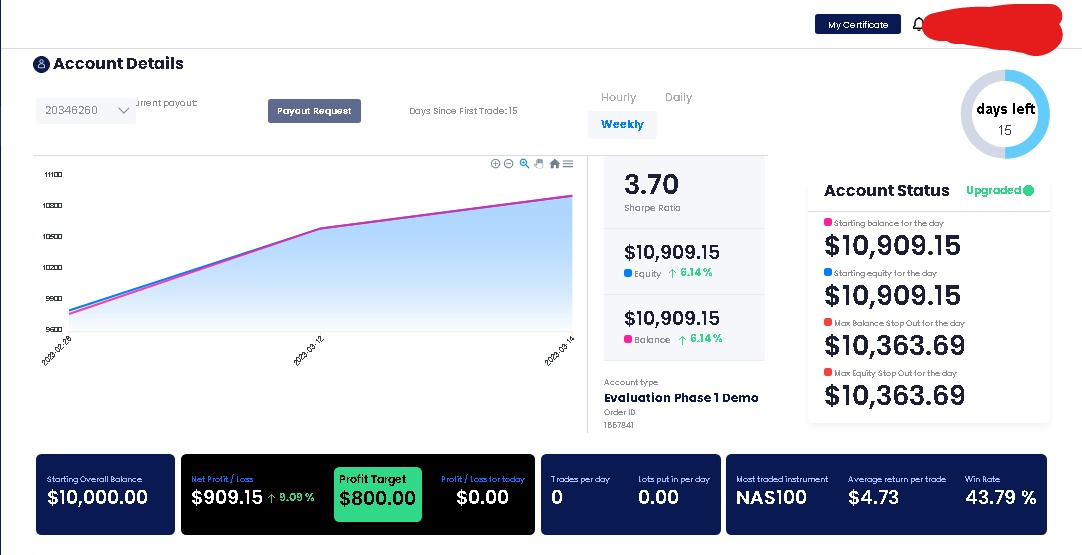This screenshot has height=555, width=1082.
Task: Open My Certificate button
Action: pos(858,24)
